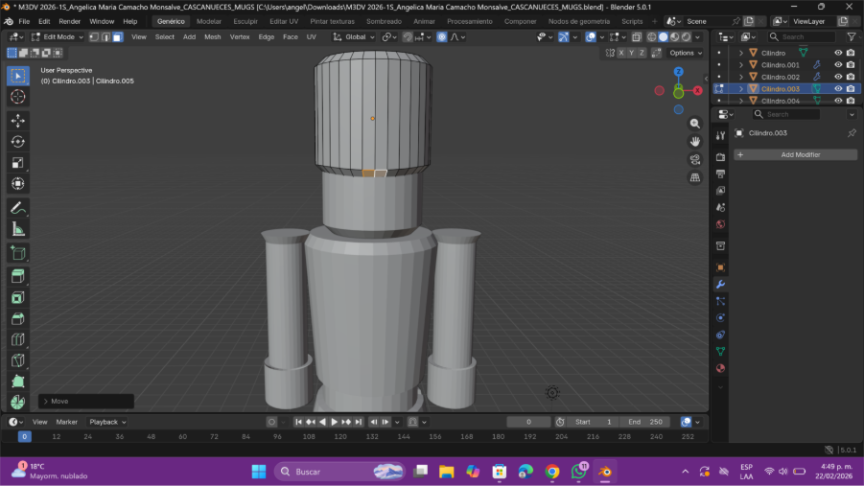Open the Playback dropdown
The height and width of the screenshot is (486, 864).
pos(107,422)
